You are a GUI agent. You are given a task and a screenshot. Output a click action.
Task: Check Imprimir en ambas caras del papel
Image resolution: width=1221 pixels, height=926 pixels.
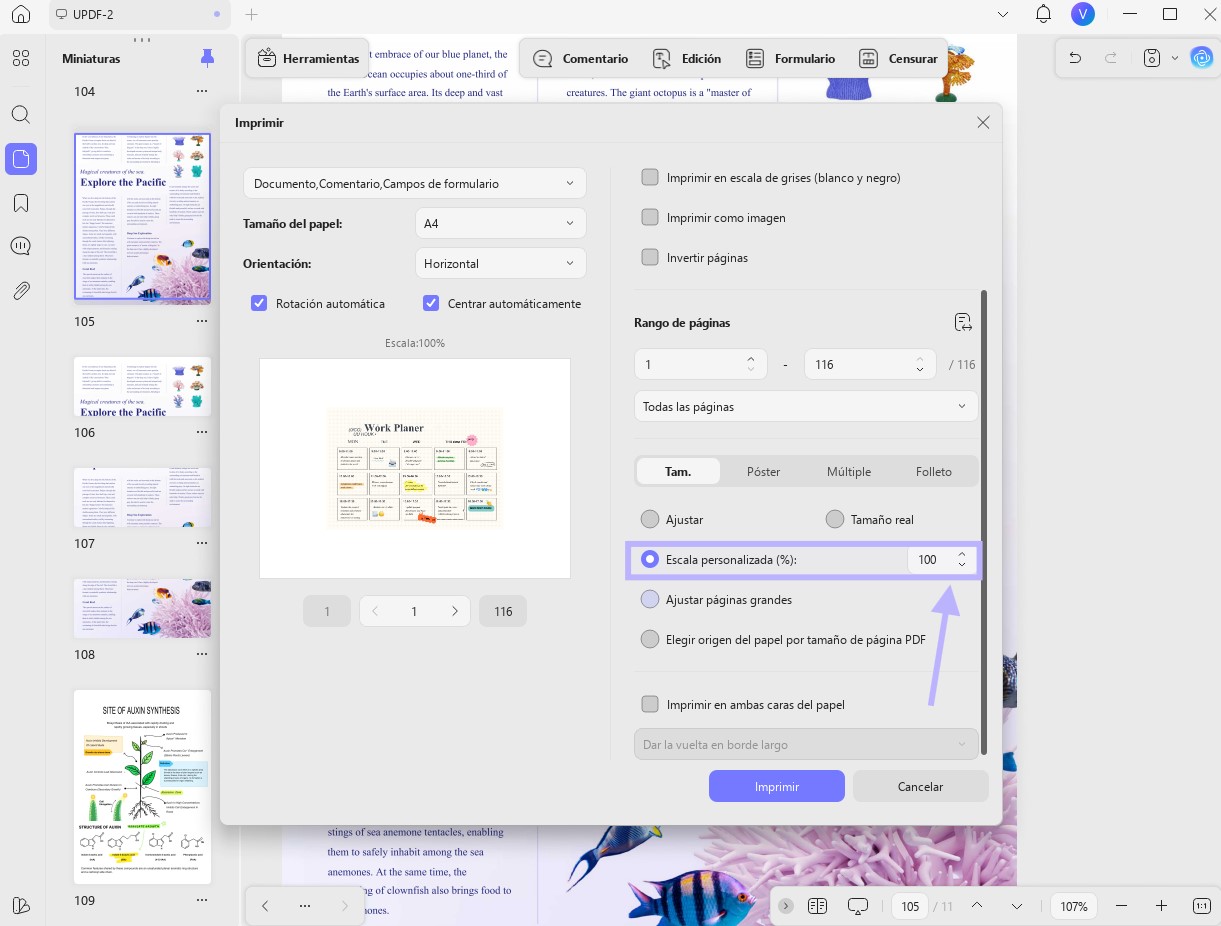[650, 704]
